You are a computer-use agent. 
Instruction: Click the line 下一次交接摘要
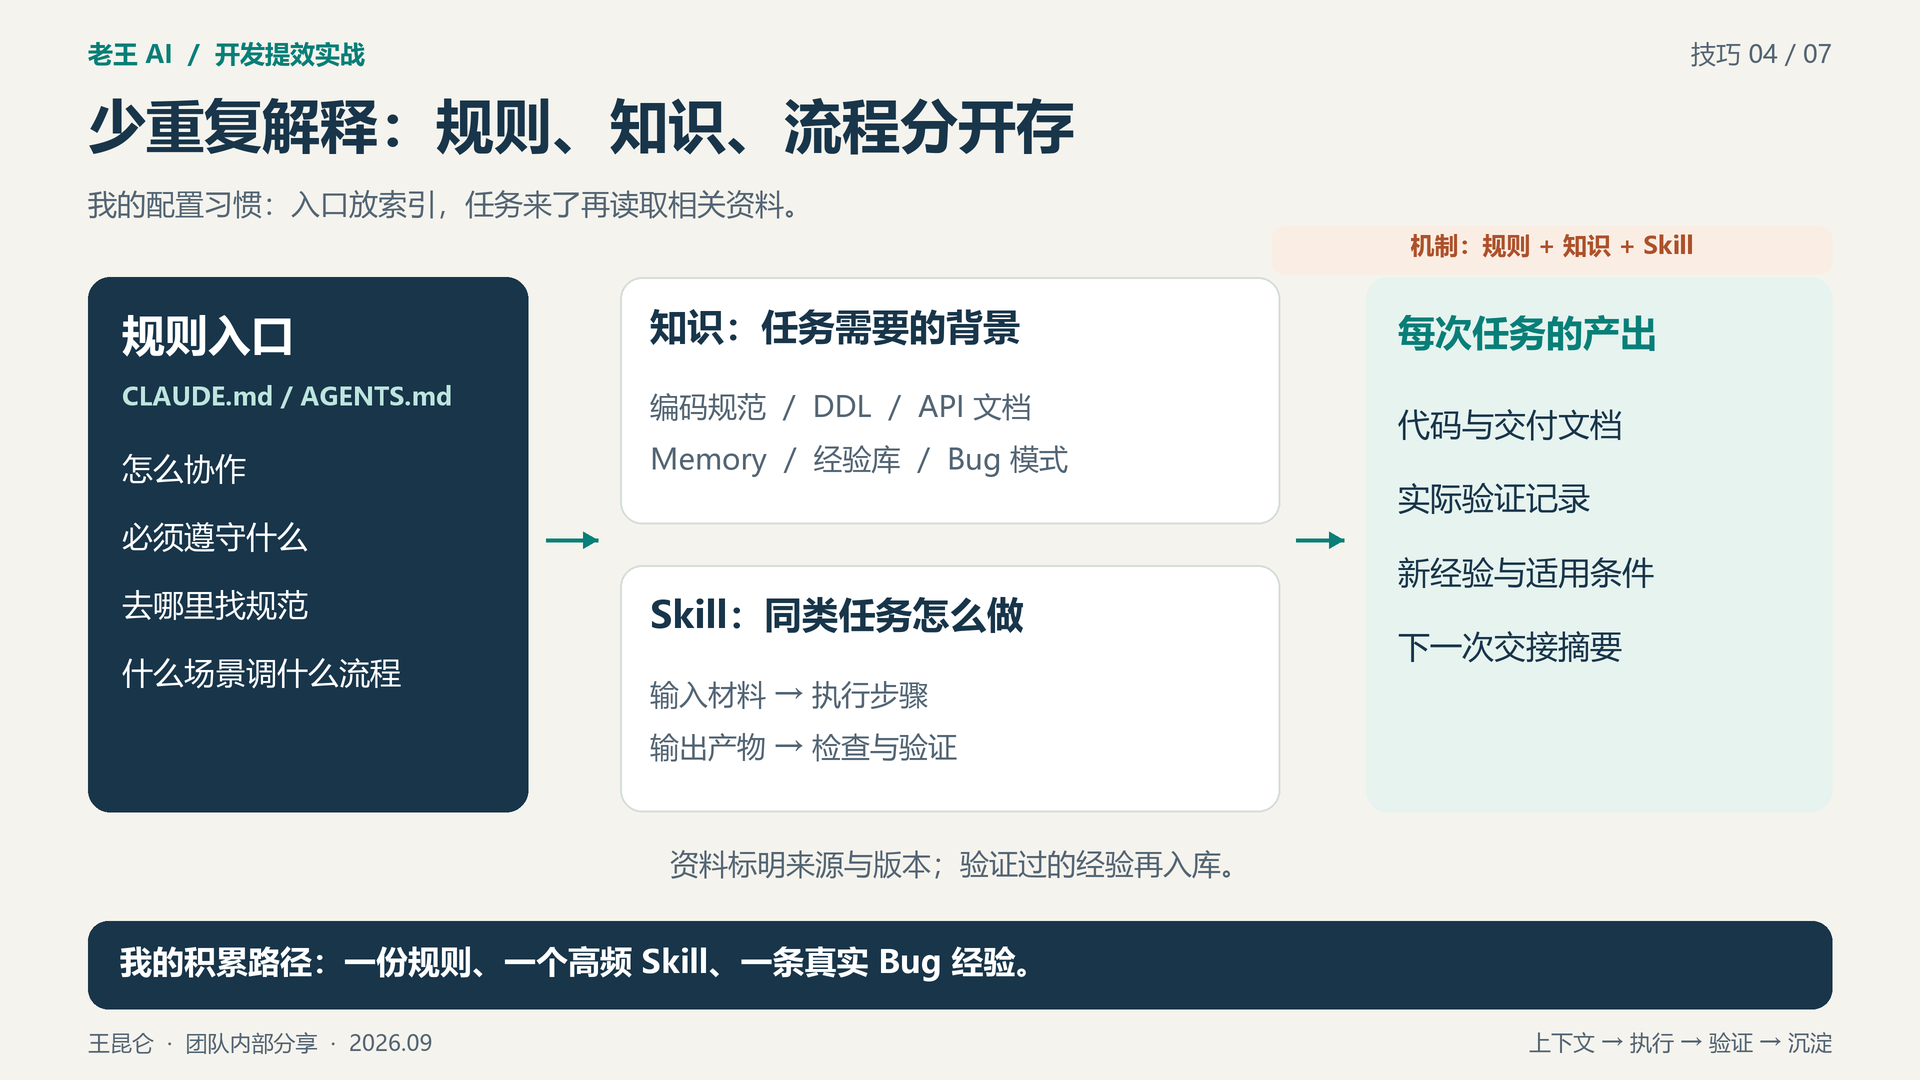point(1510,647)
